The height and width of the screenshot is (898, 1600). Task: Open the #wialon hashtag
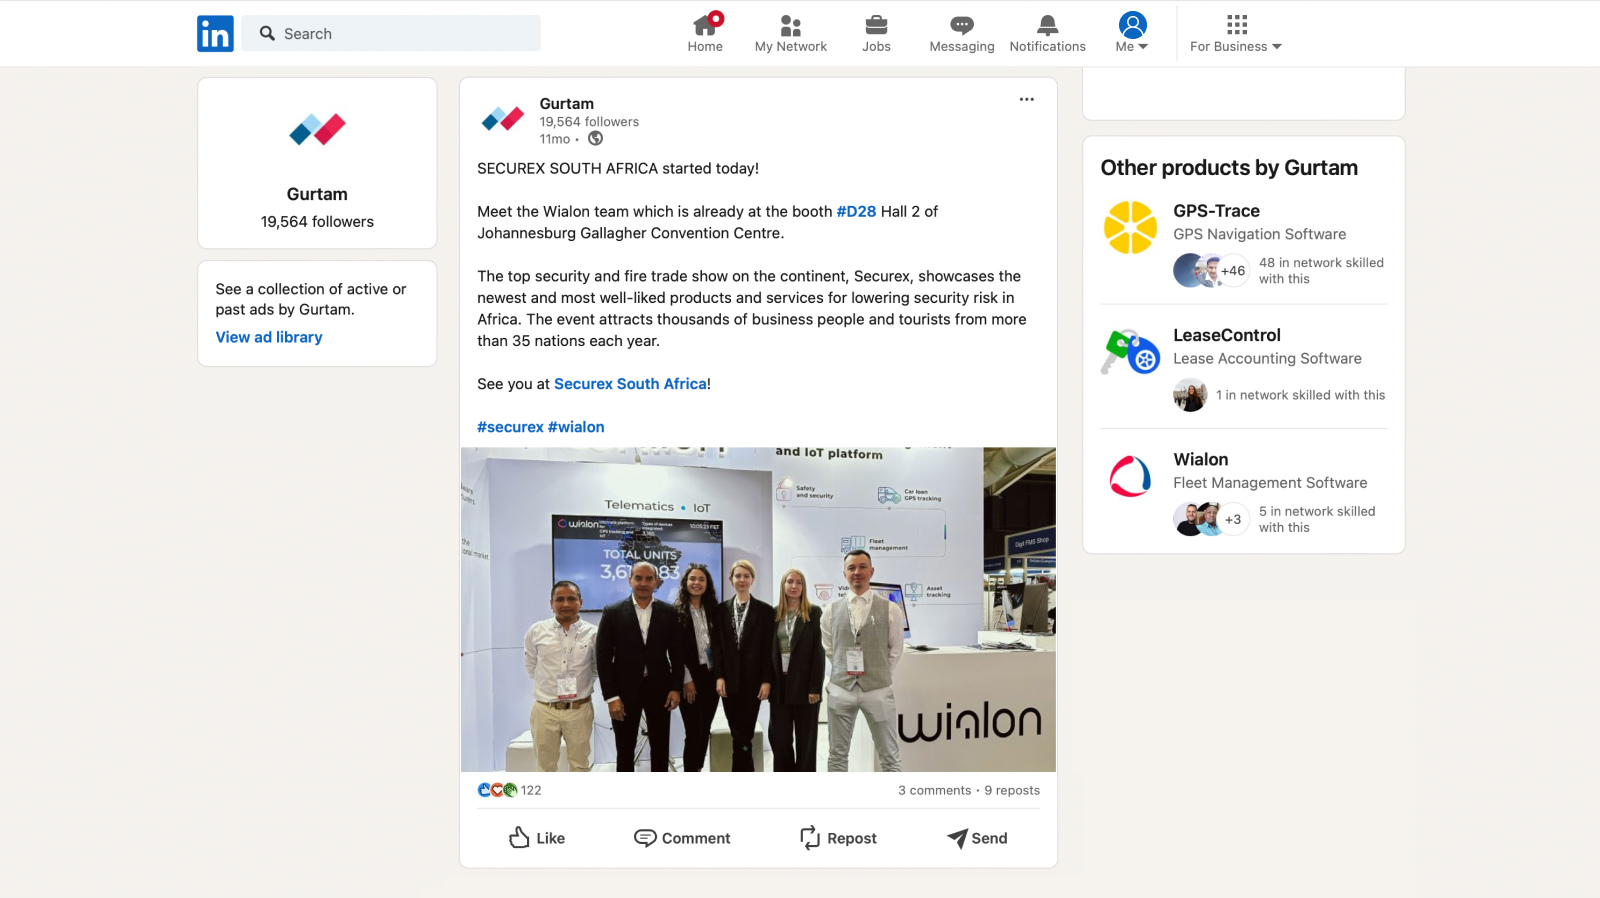click(x=576, y=427)
